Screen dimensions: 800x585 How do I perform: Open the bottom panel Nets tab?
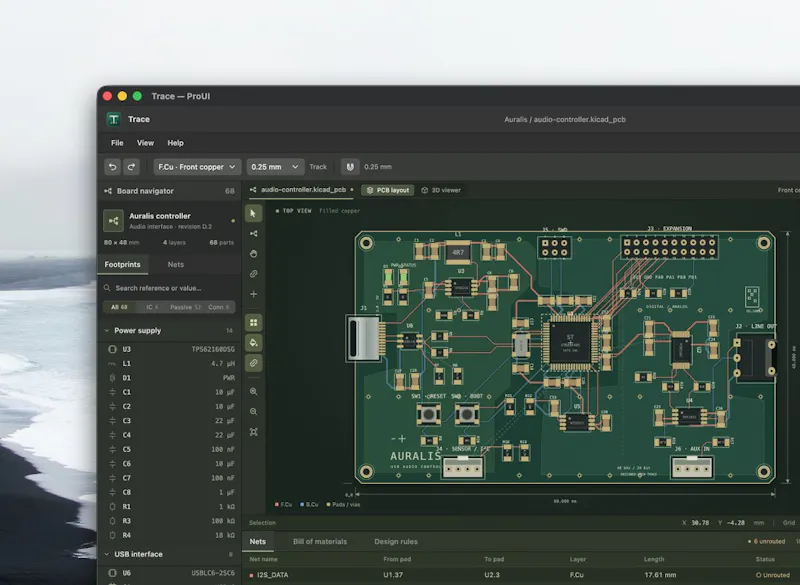[x=258, y=542]
